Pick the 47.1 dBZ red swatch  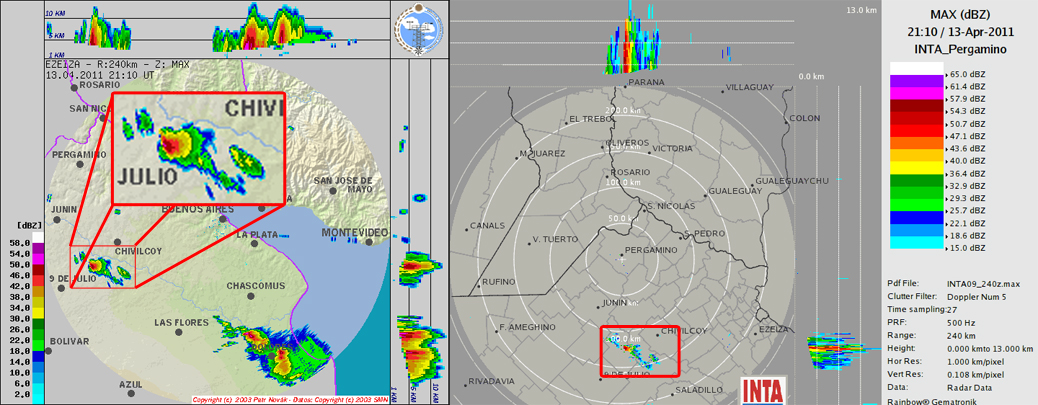pos(916,130)
